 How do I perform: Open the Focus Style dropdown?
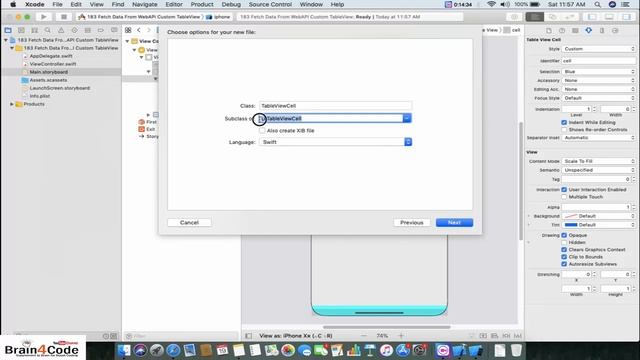[599, 98]
